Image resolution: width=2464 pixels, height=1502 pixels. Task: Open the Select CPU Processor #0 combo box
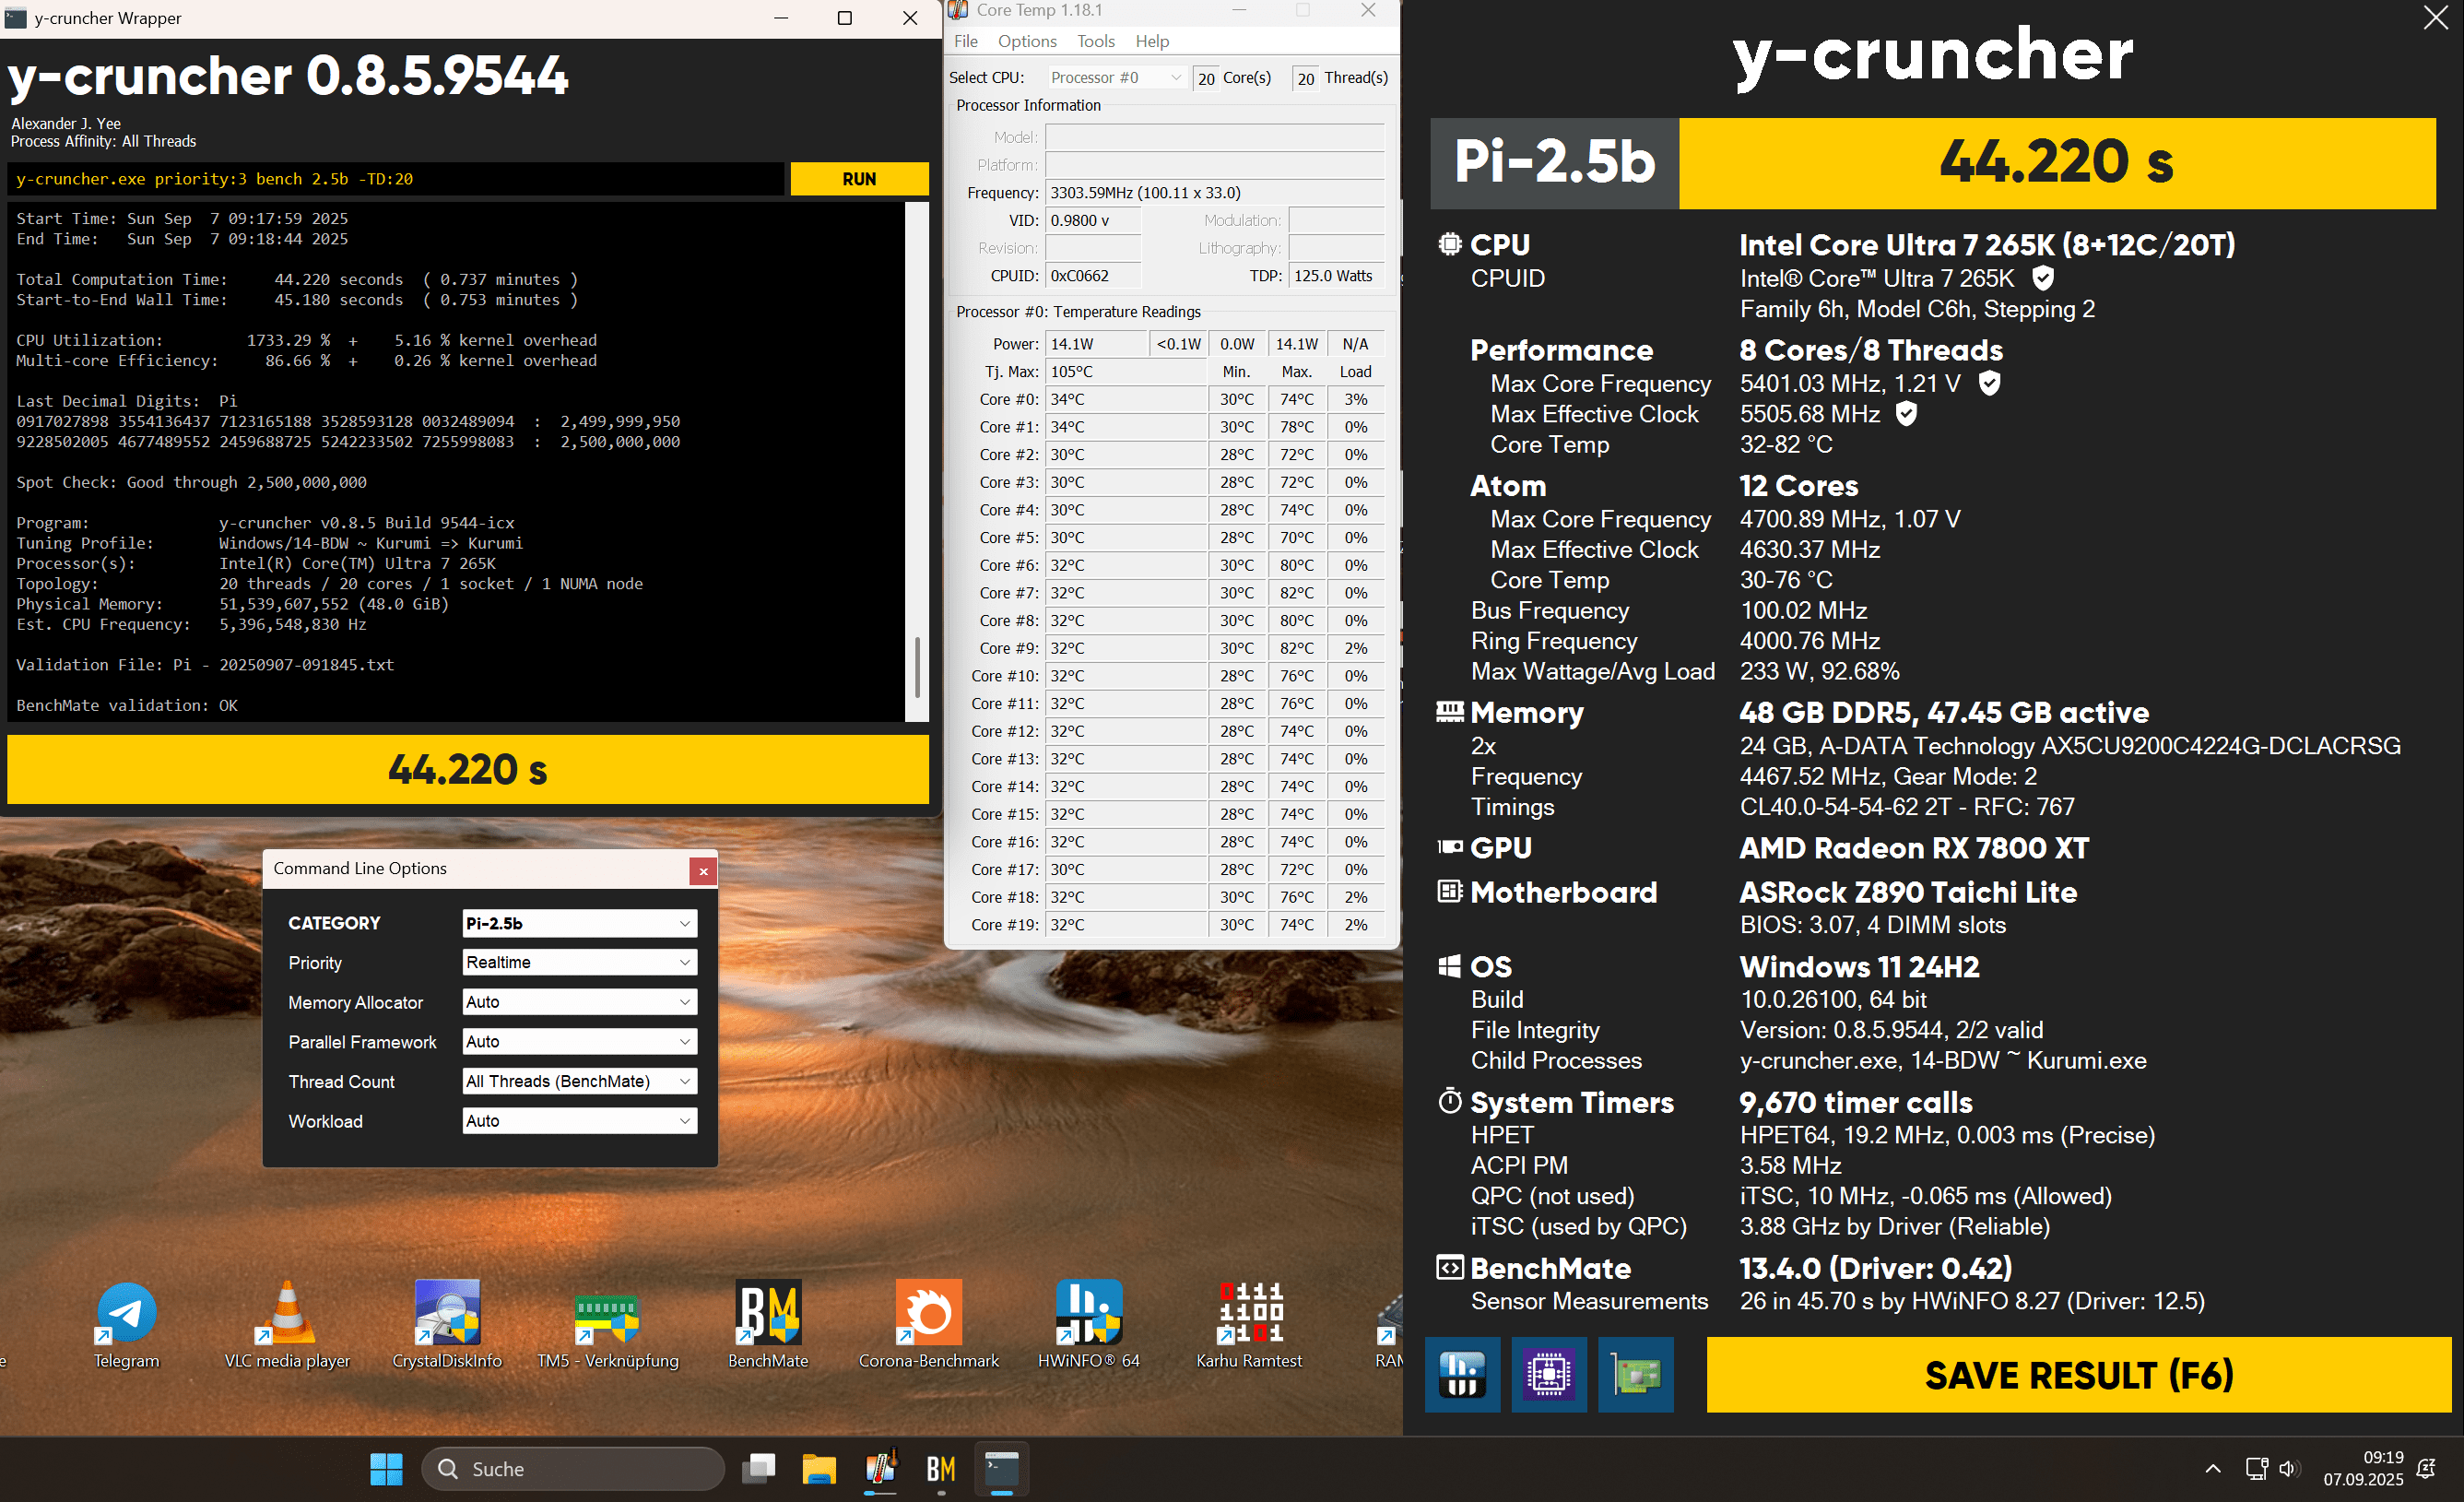point(1116,78)
